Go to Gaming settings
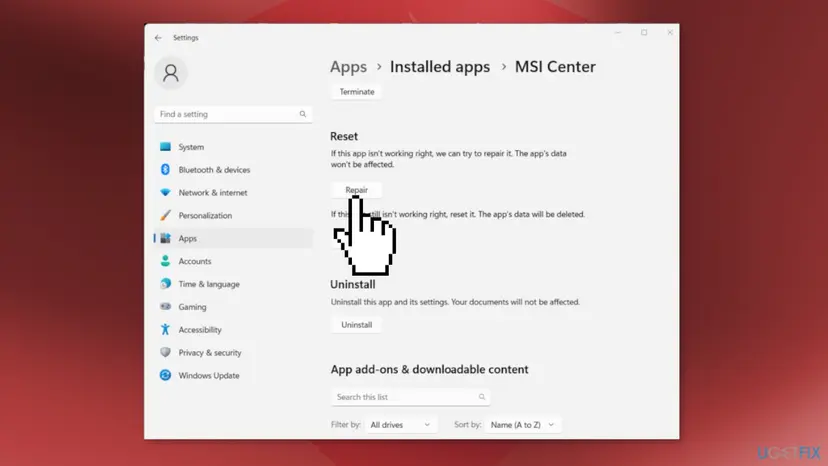This screenshot has height=466, width=828. coord(233,306)
